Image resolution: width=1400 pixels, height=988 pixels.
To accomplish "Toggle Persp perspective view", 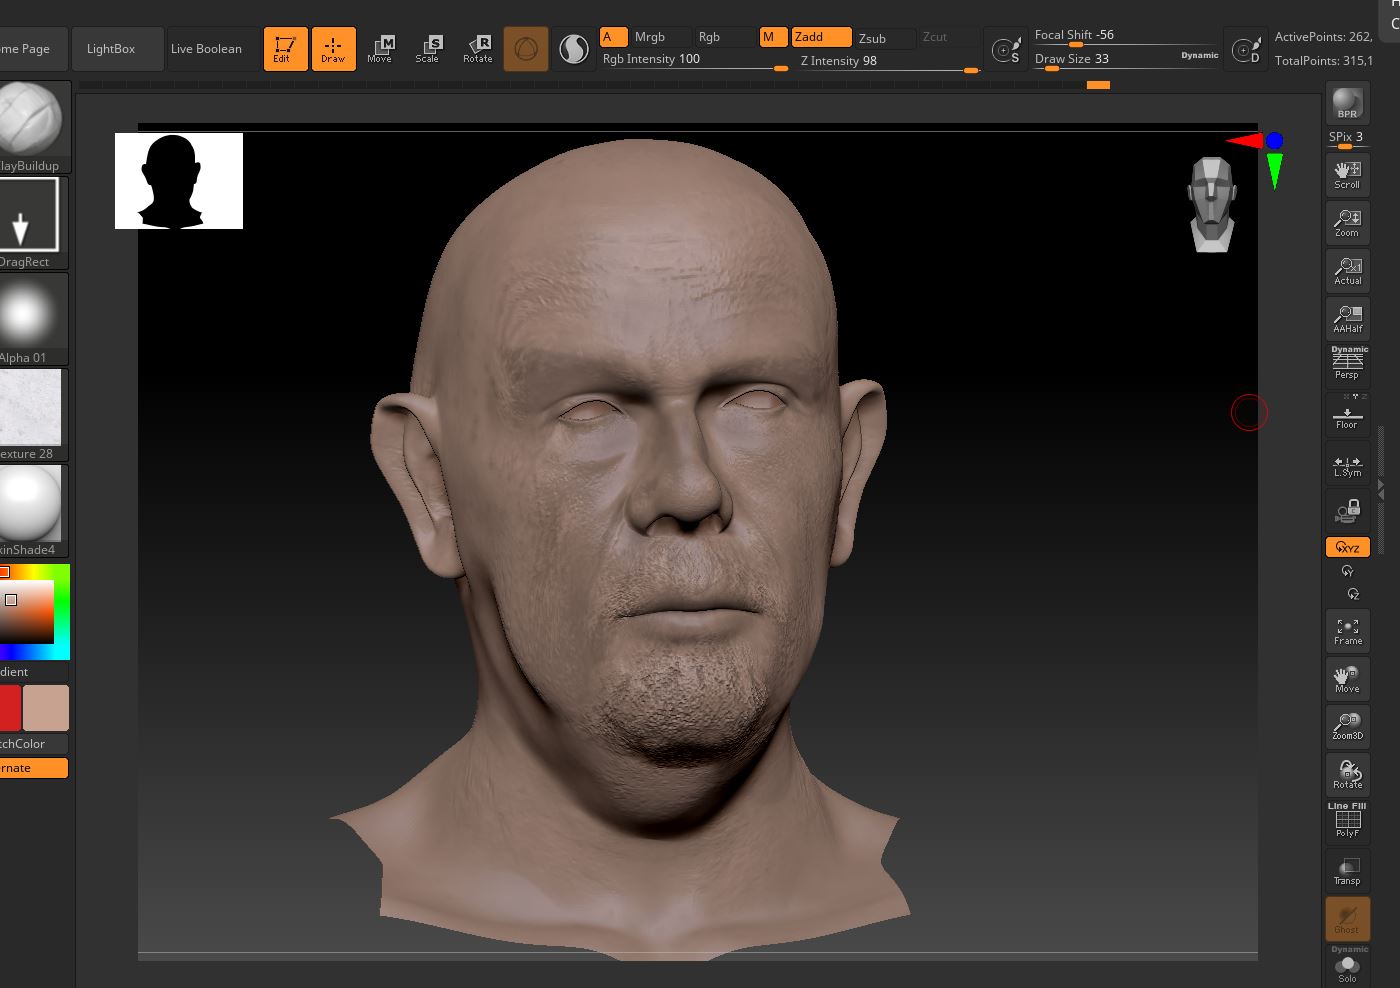I will [1347, 366].
